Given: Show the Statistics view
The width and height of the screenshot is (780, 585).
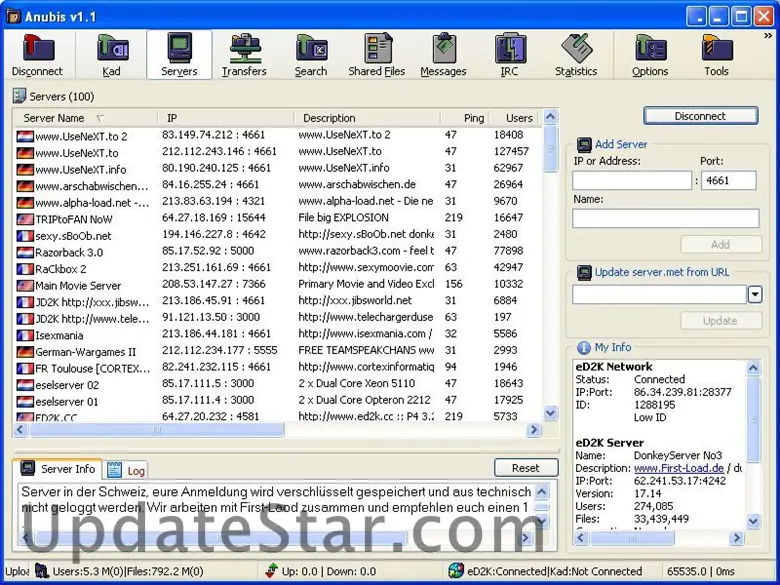Looking at the screenshot, I should [x=576, y=55].
